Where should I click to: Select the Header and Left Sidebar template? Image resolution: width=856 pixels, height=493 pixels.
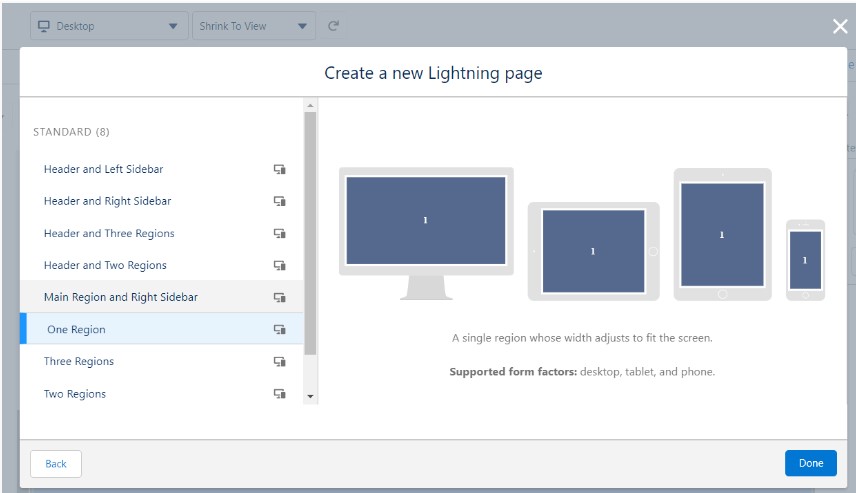103,170
